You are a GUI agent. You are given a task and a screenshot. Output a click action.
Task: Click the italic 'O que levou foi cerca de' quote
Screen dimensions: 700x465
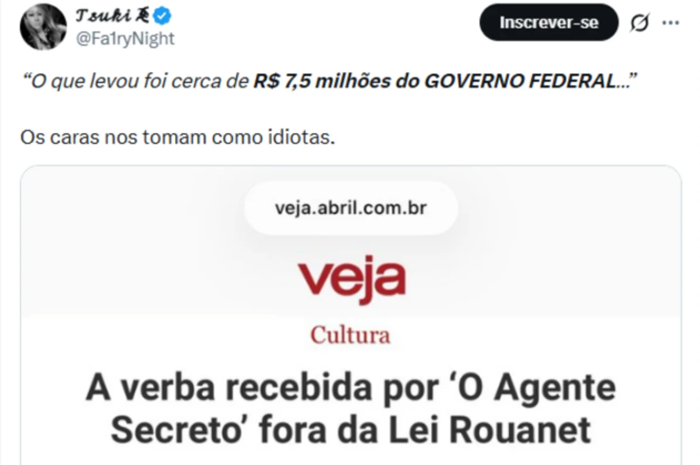(136, 81)
